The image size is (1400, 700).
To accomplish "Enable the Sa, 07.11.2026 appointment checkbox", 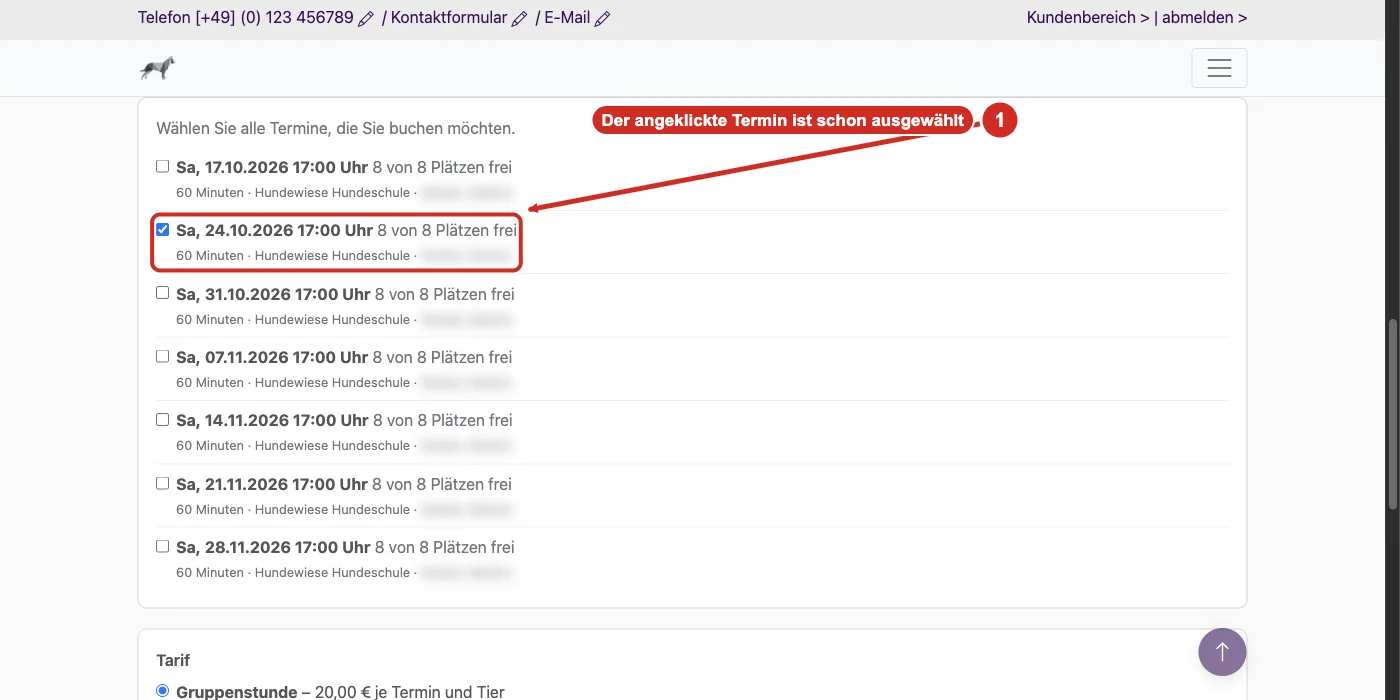I will 163,356.
